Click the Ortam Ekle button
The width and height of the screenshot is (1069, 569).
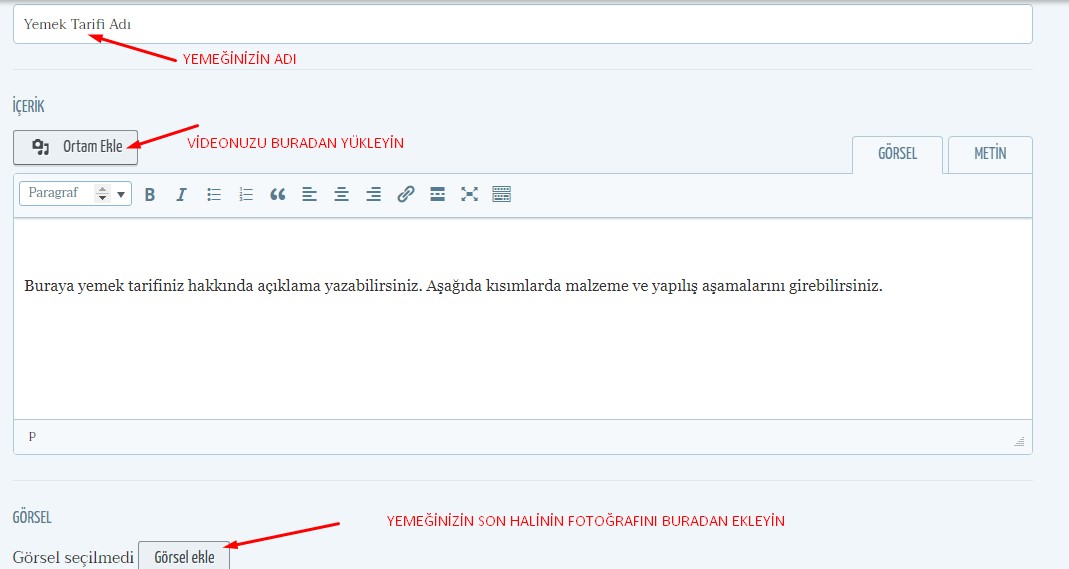coord(76,147)
